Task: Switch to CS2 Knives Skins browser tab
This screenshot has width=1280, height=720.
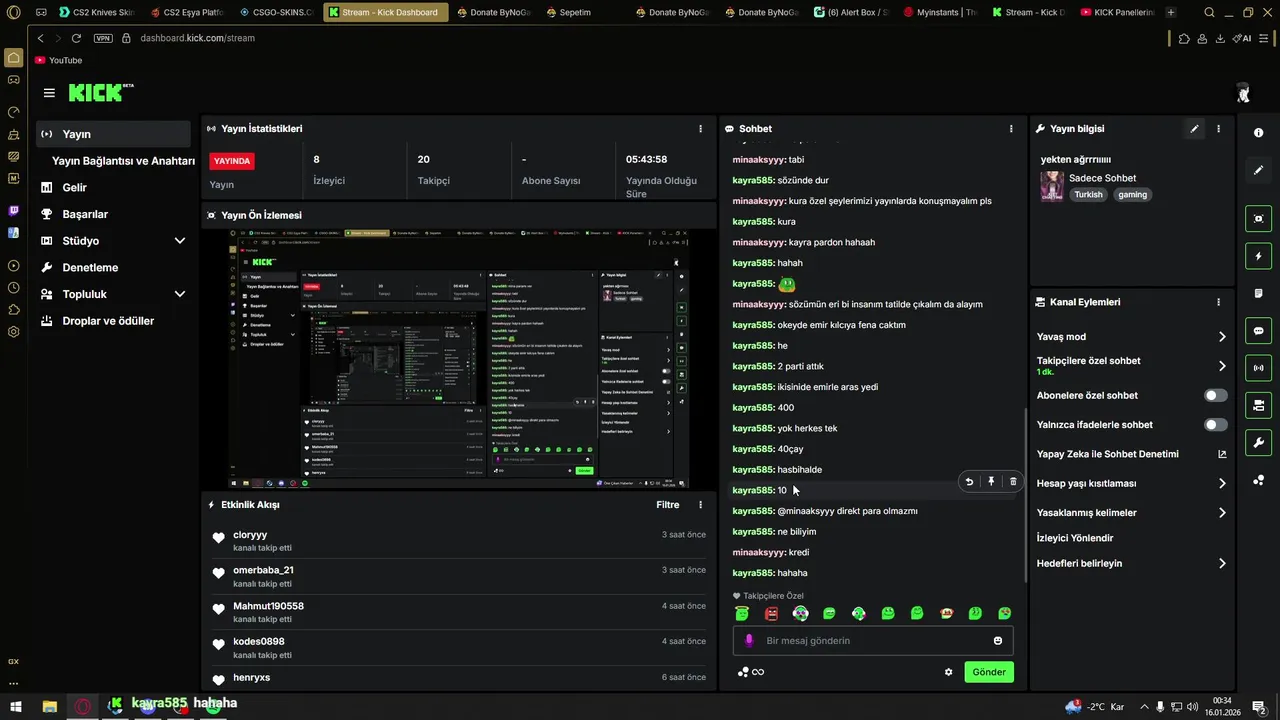Action: [97, 13]
